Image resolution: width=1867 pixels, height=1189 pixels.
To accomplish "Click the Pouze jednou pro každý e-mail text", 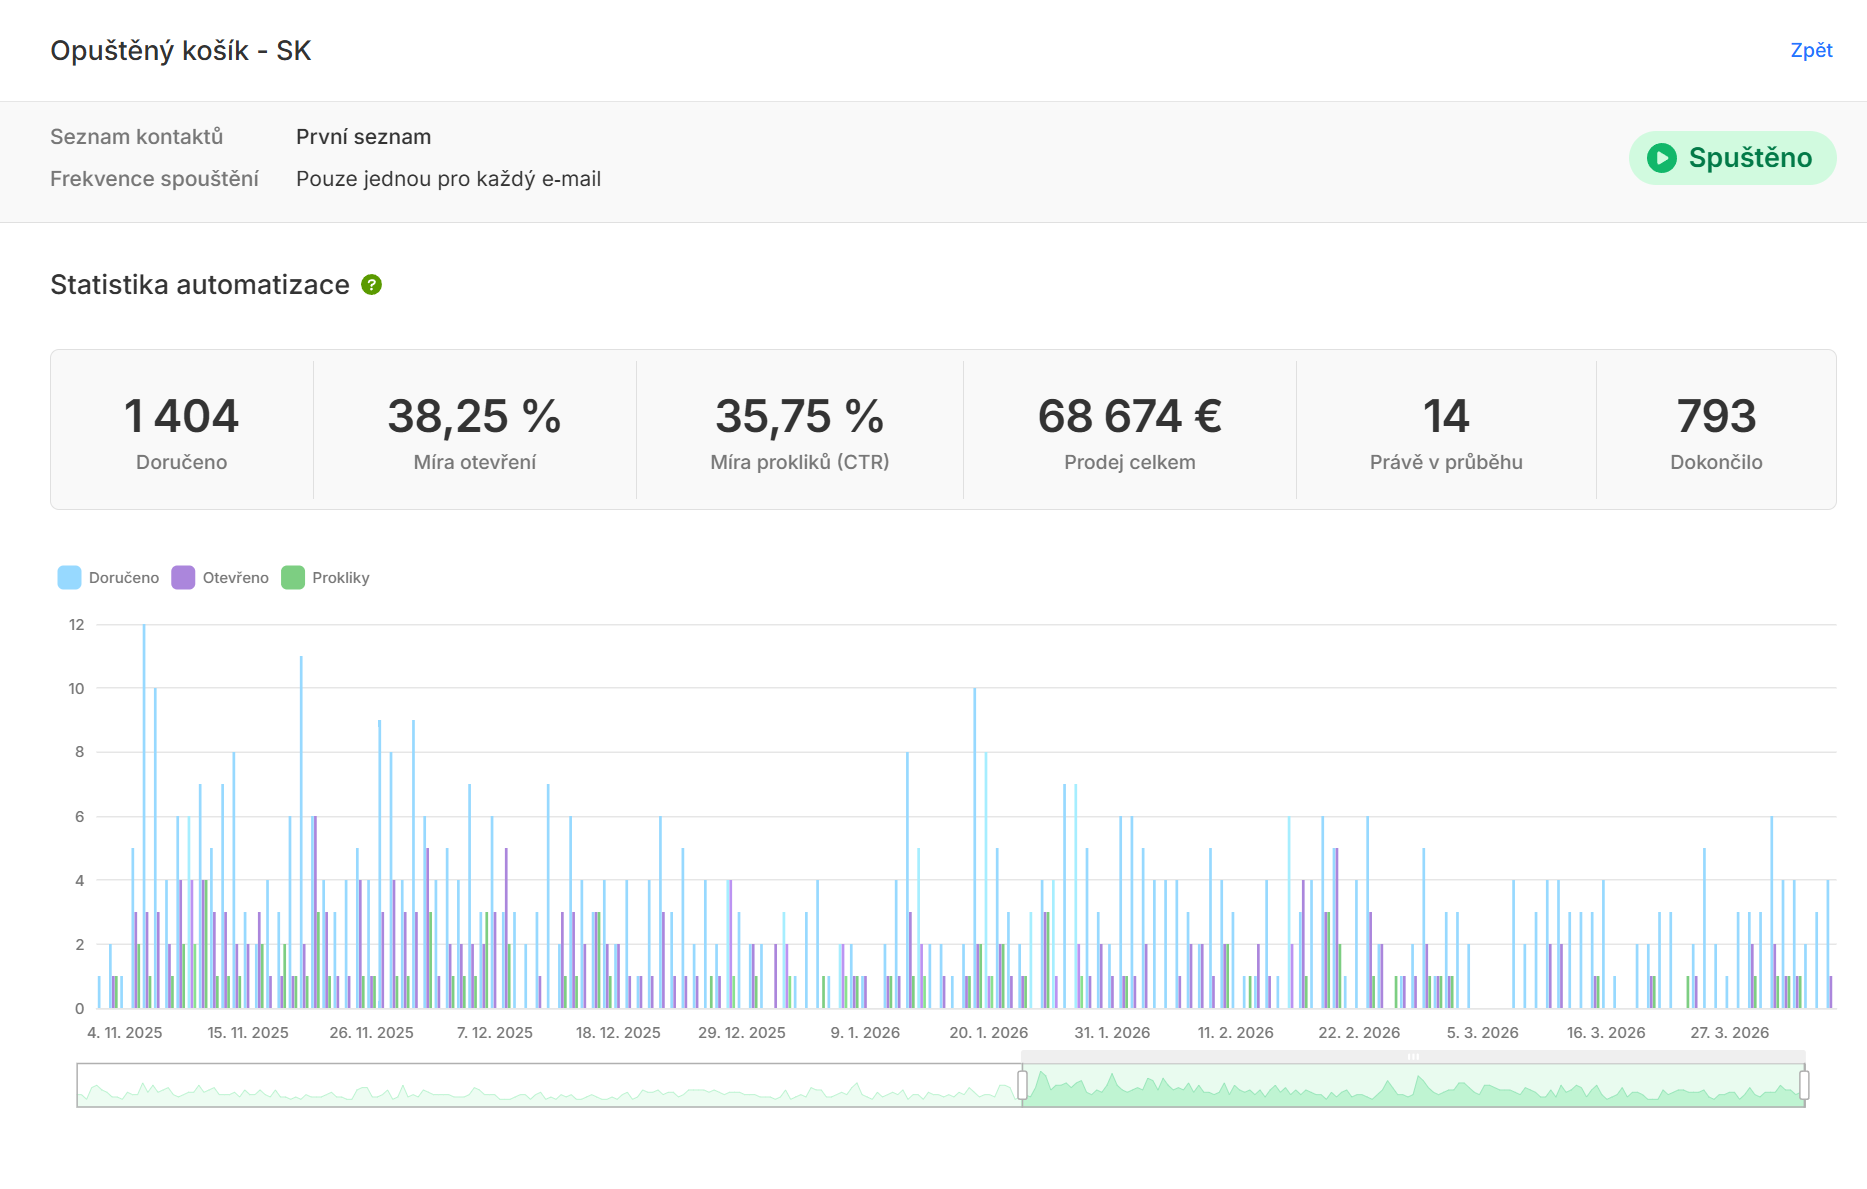I will tap(449, 179).
